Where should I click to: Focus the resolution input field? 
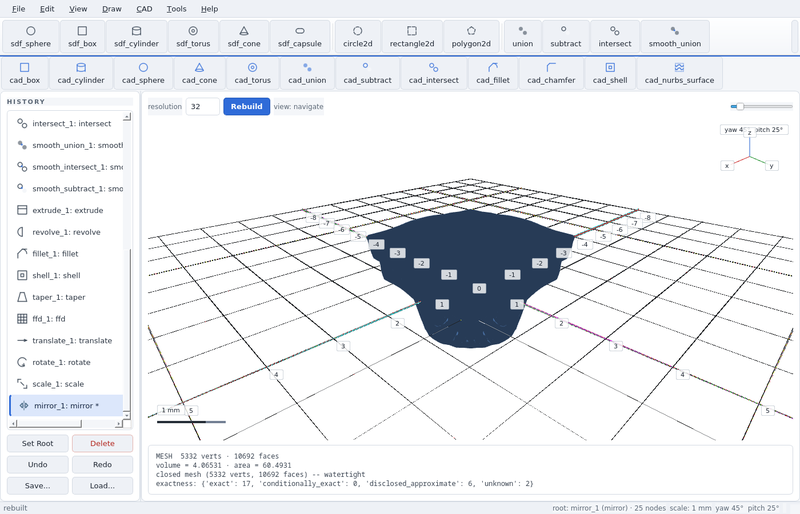tap(203, 106)
